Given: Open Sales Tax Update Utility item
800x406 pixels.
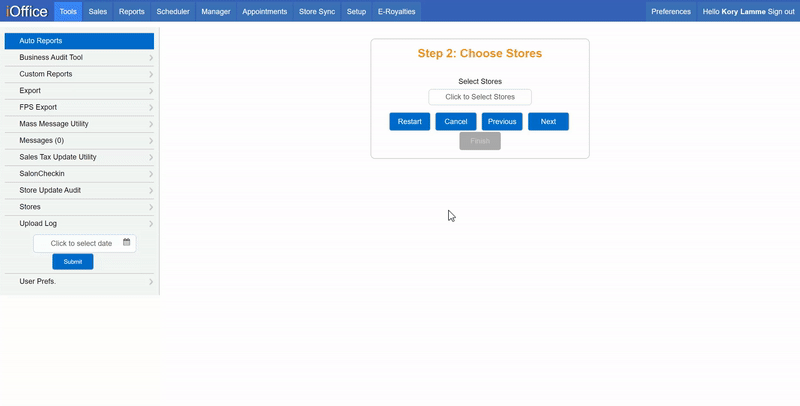Looking at the screenshot, I should tap(79, 157).
